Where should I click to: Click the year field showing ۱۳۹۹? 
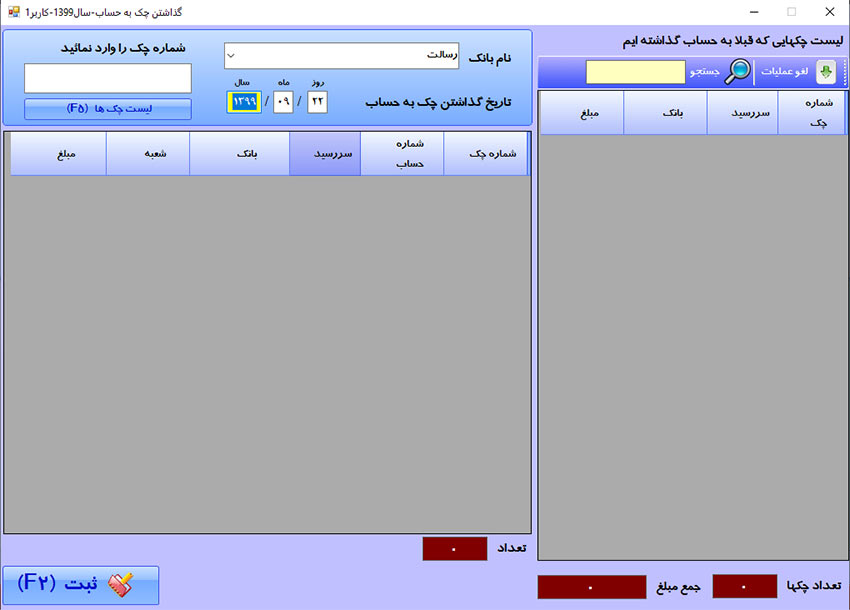244,102
